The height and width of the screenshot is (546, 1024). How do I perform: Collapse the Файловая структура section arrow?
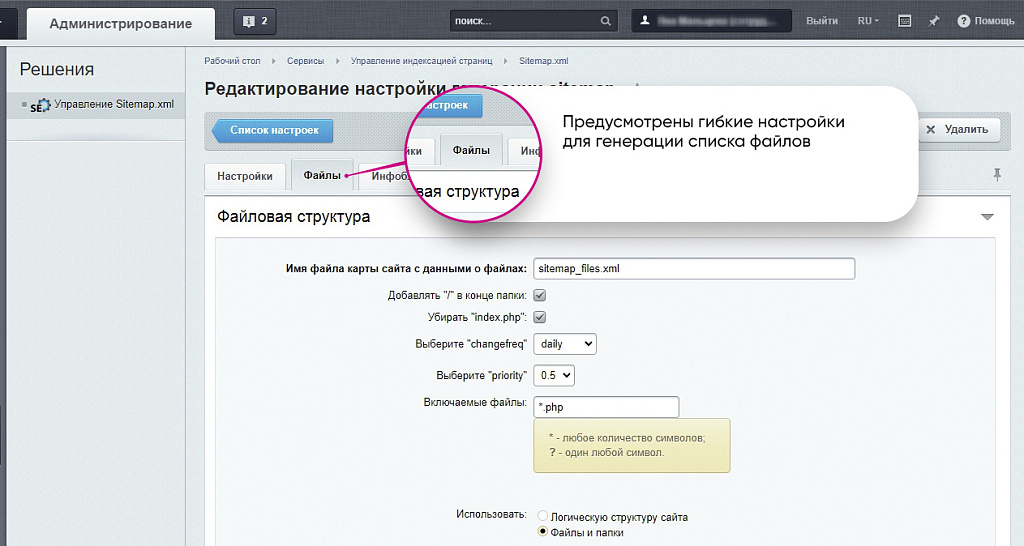point(987,217)
